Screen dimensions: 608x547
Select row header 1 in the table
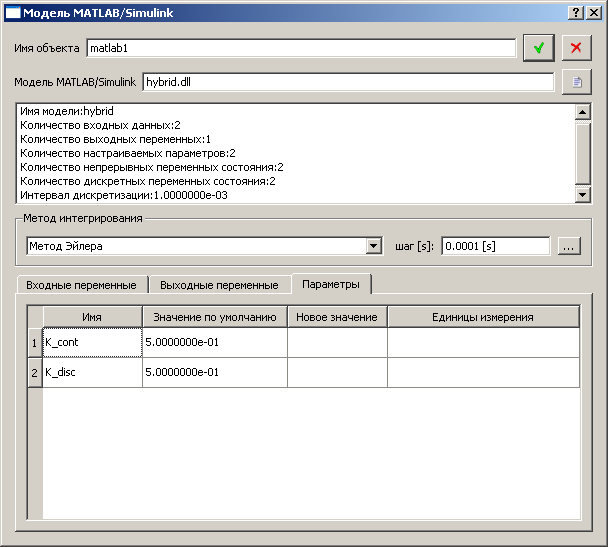pyautogui.click(x=35, y=343)
